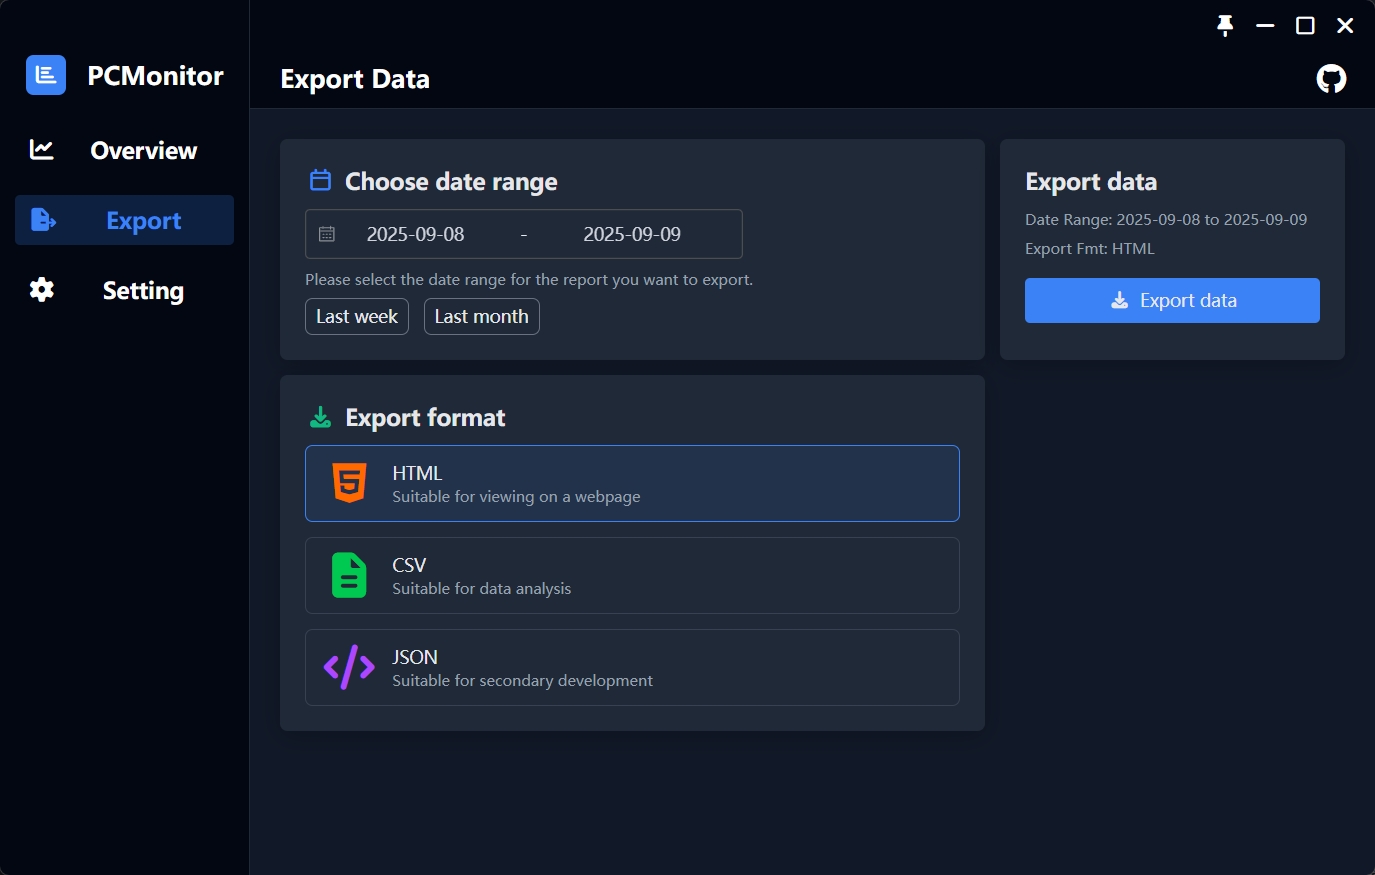Screen dimensions: 1375x875
Task: Close the PCMonitor window
Action: [x=1345, y=26]
